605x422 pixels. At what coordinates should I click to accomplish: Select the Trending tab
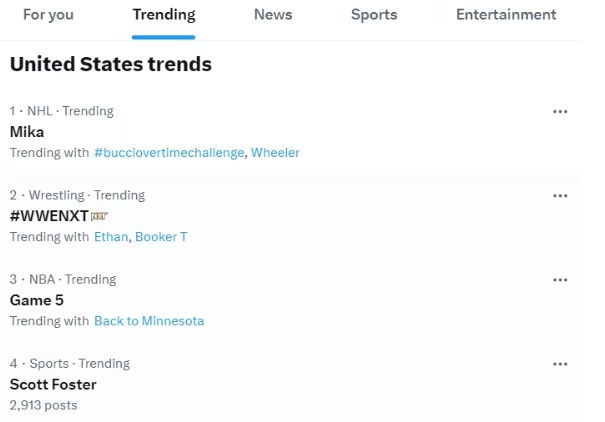click(164, 15)
